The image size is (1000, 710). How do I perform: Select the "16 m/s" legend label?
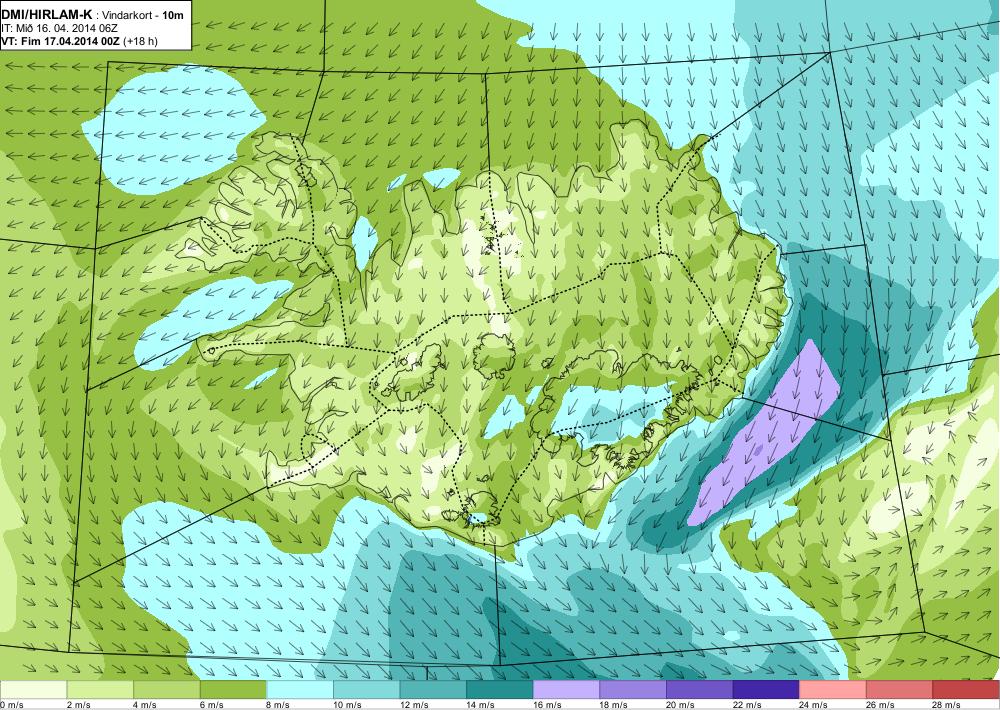(x=547, y=704)
